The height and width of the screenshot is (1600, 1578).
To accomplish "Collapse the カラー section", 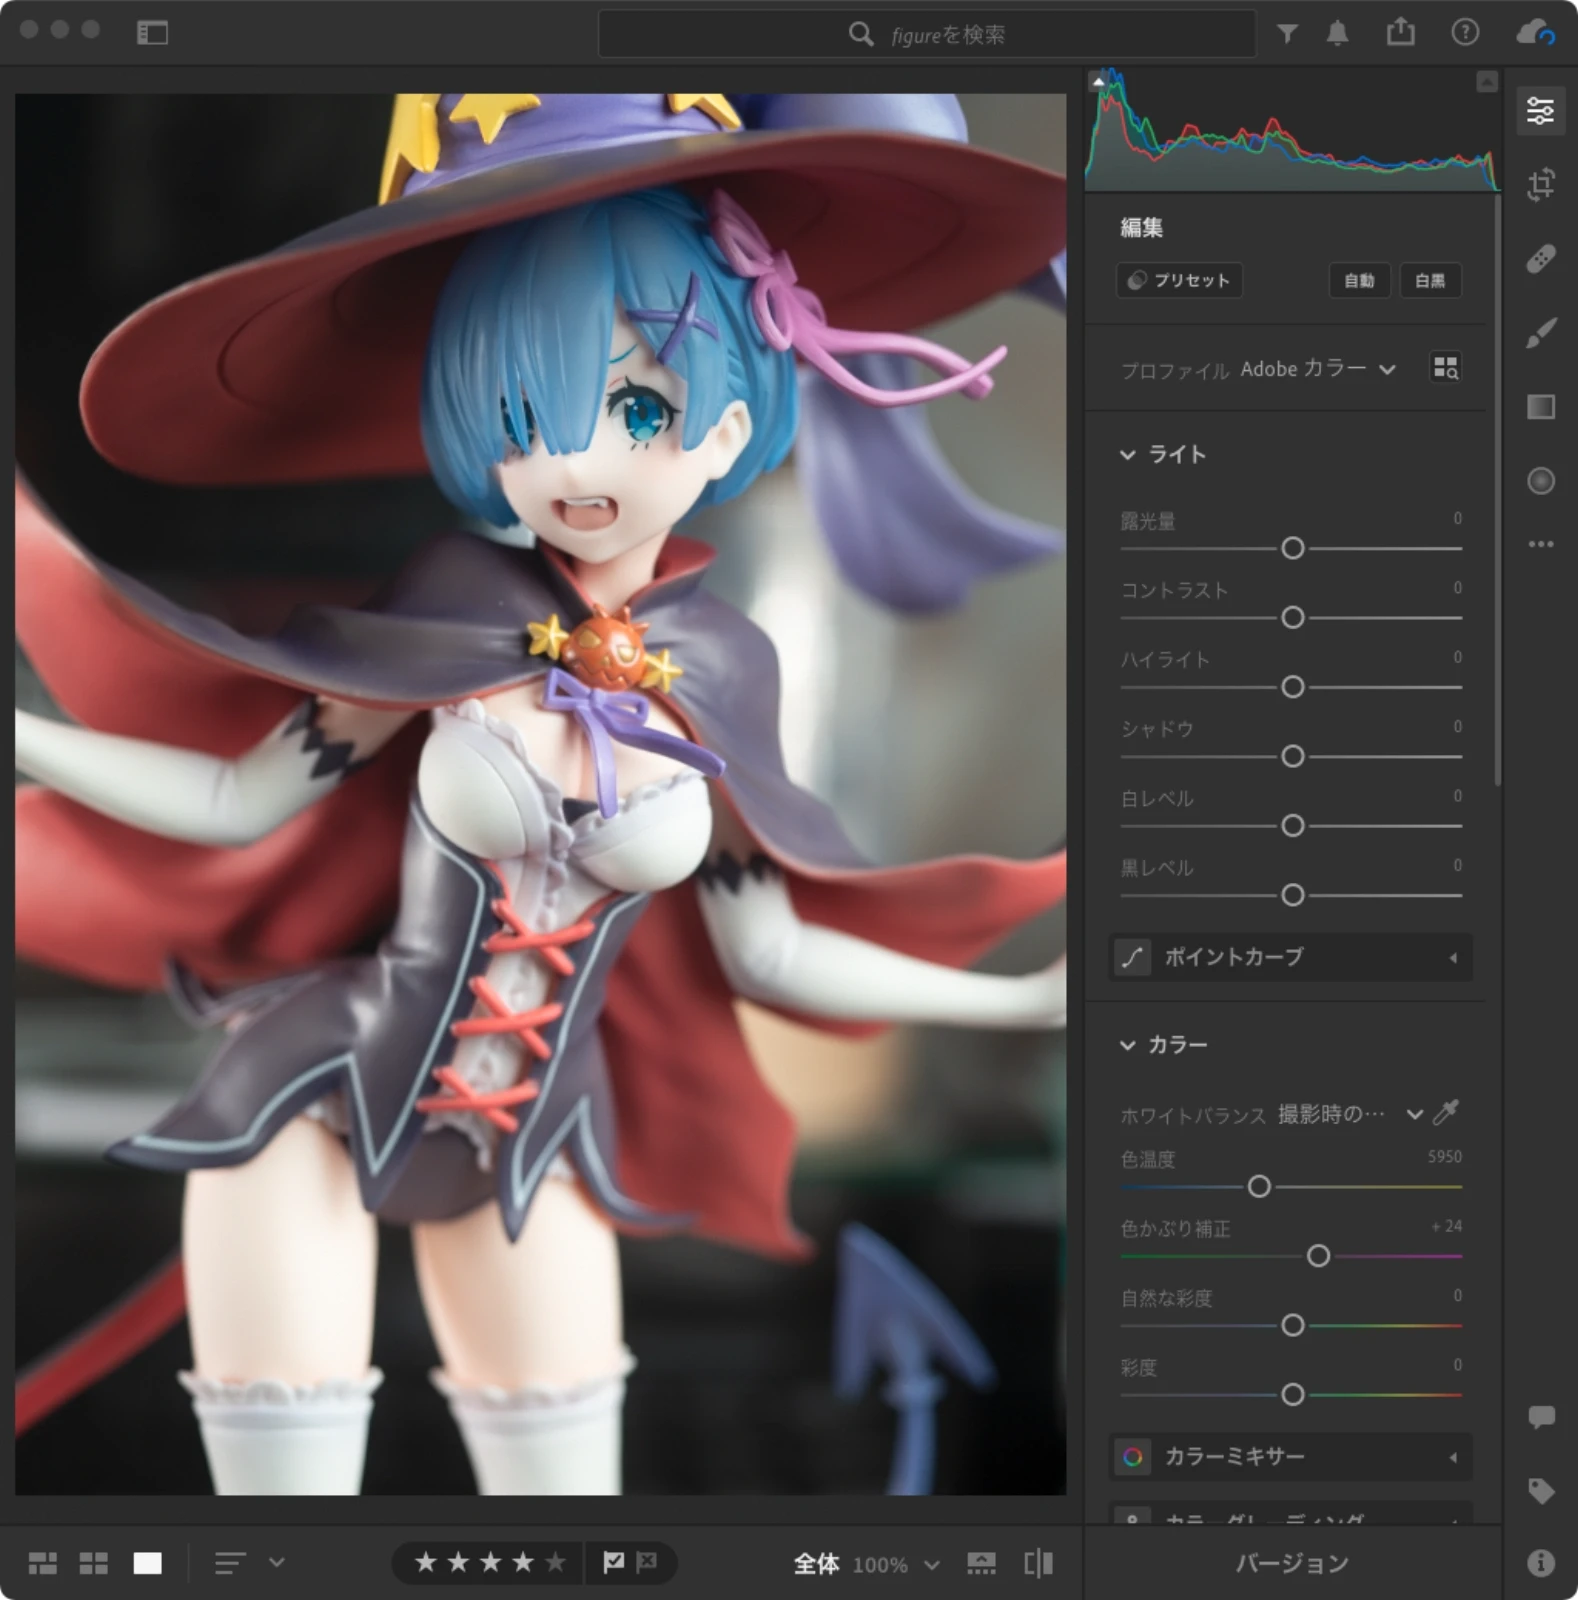I will tap(1127, 1045).
